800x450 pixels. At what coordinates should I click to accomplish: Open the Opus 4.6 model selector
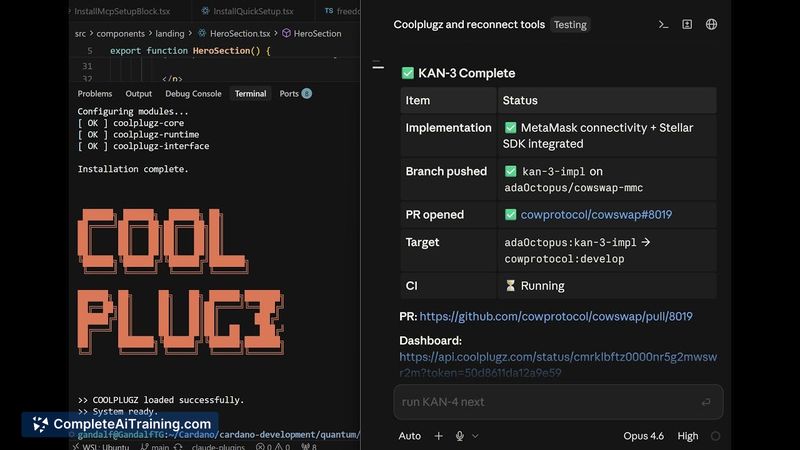tap(643, 436)
